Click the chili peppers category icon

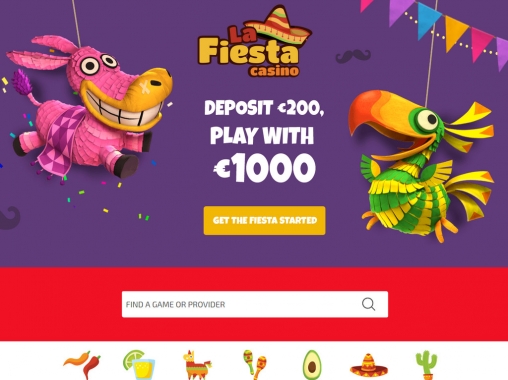coord(82,365)
